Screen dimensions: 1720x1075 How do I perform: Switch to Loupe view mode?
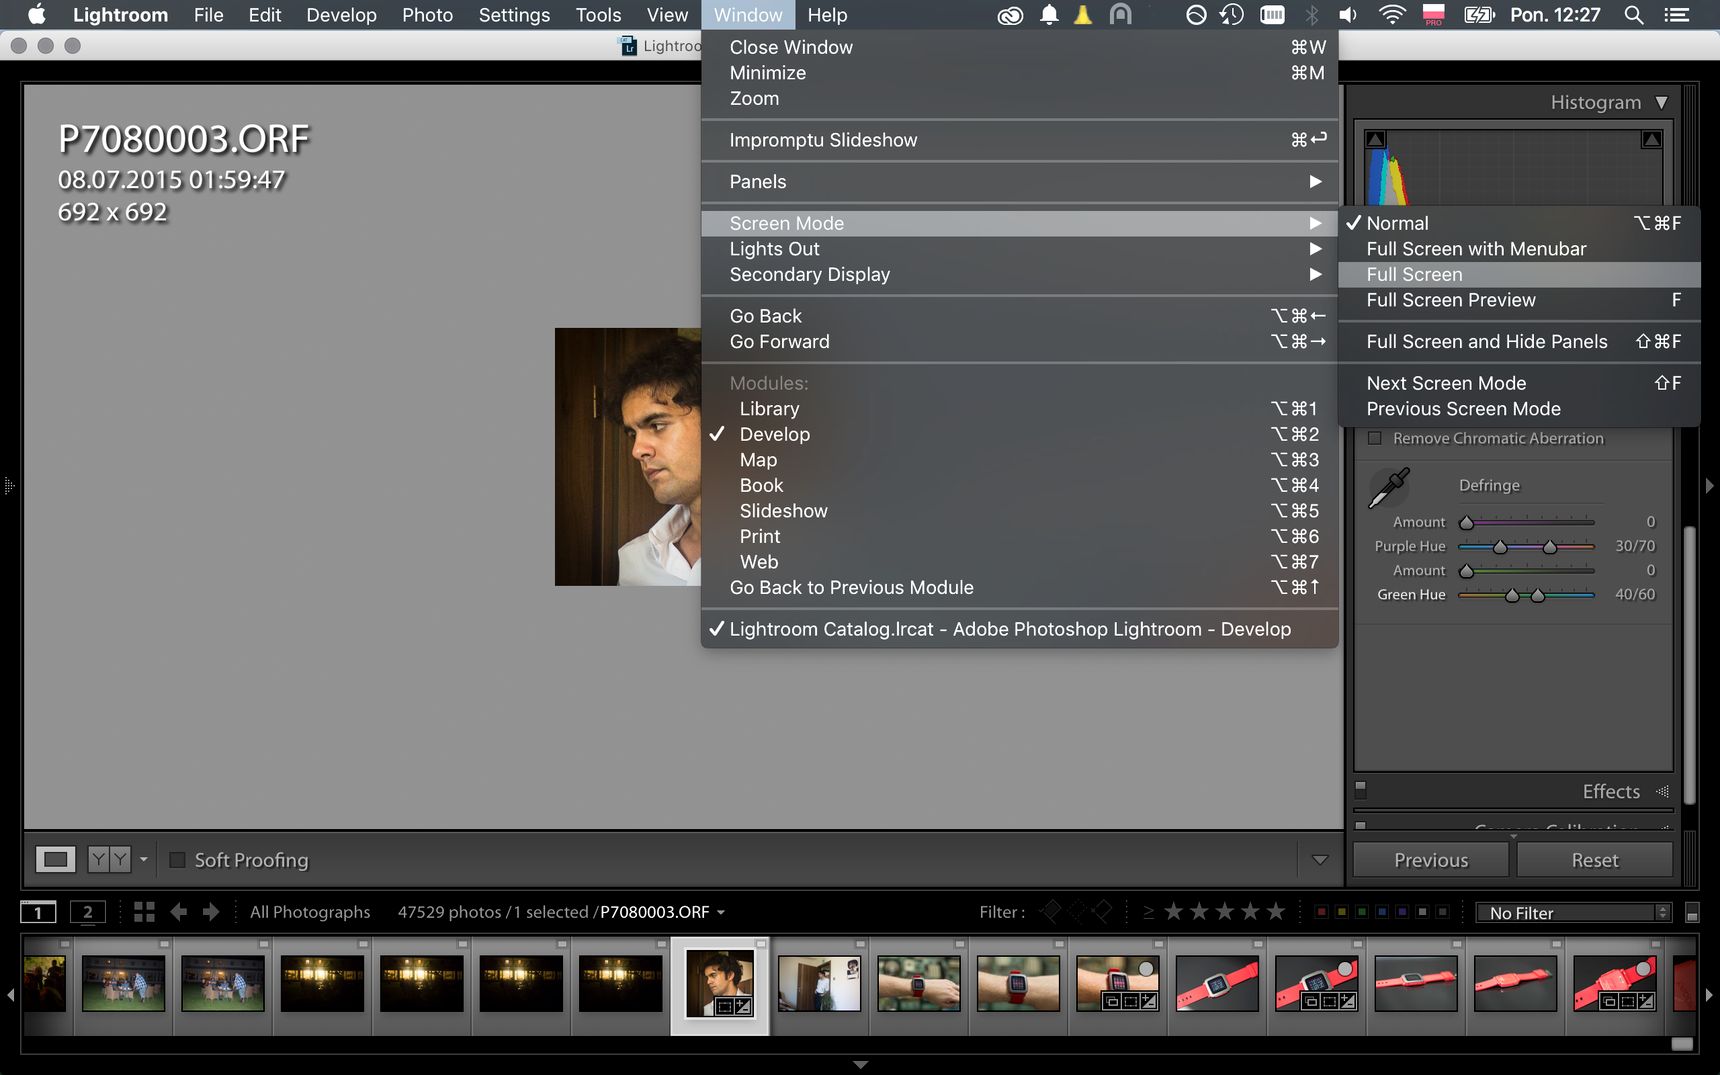click(x=56, y=859)
